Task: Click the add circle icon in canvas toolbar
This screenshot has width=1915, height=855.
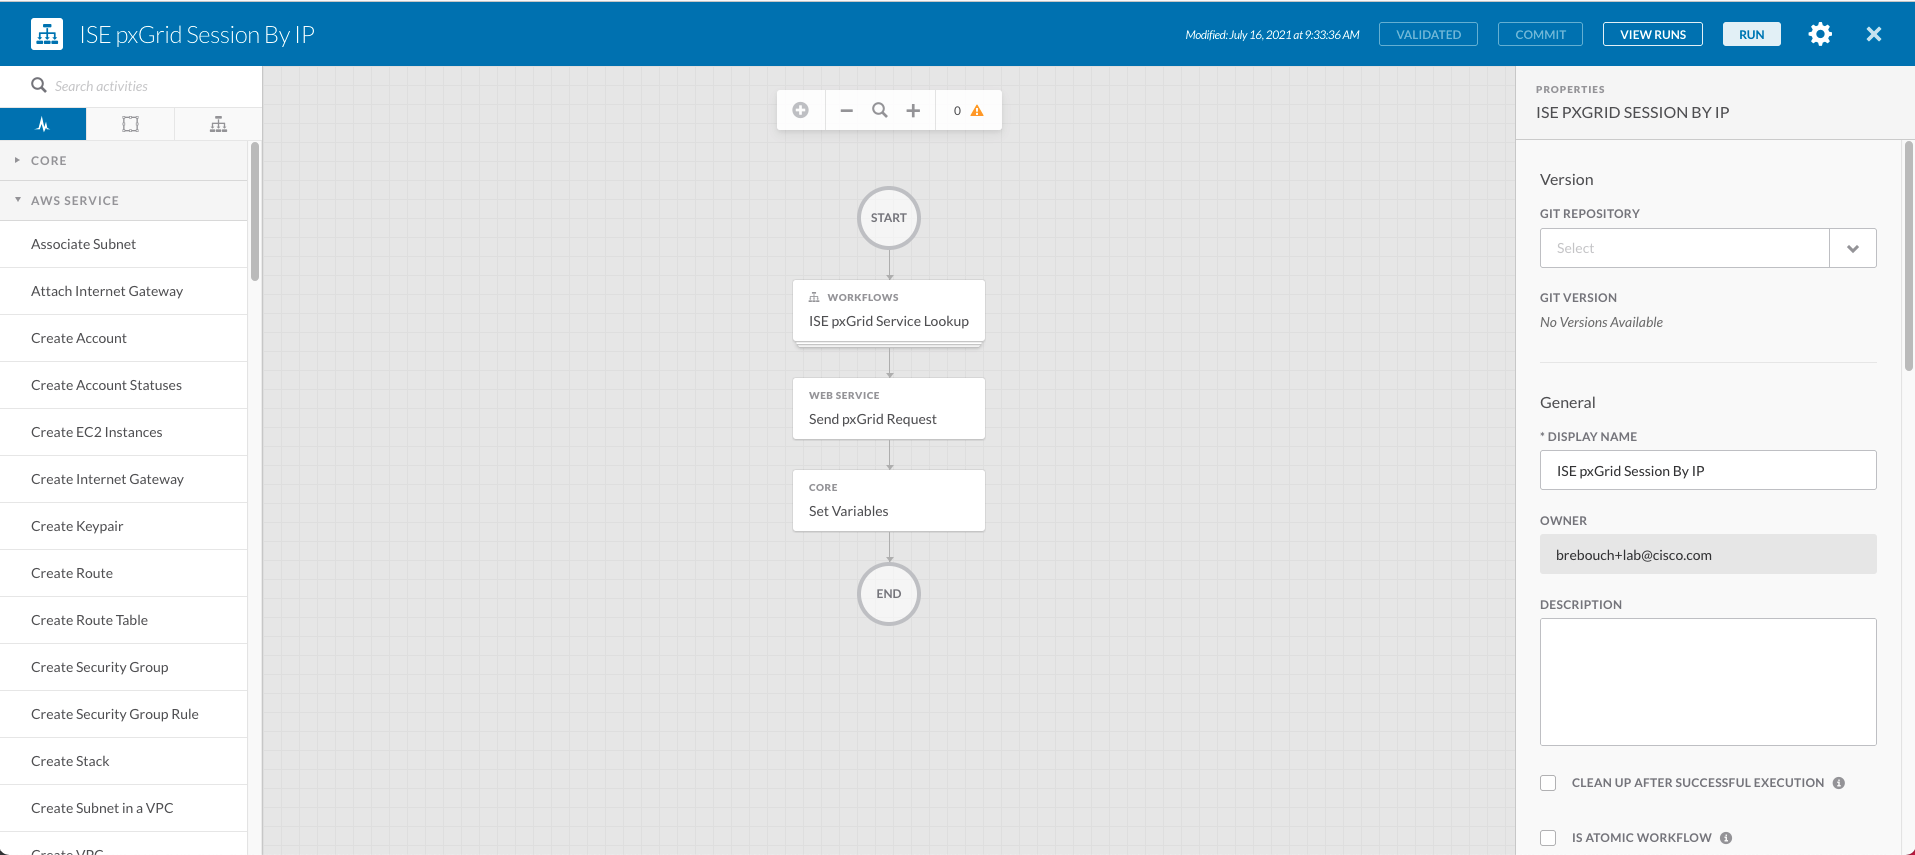Action: pyautogui.click(x=801, y=111)
